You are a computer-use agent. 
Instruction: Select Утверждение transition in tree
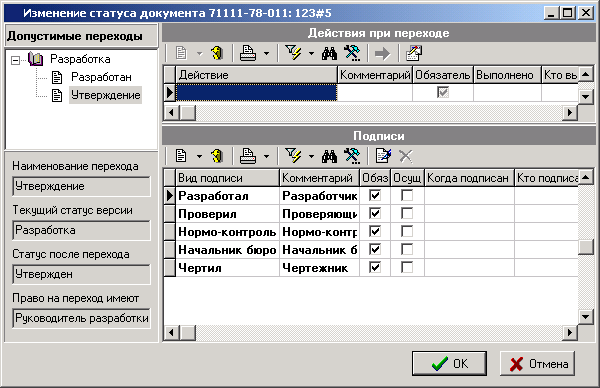point(106,95)
